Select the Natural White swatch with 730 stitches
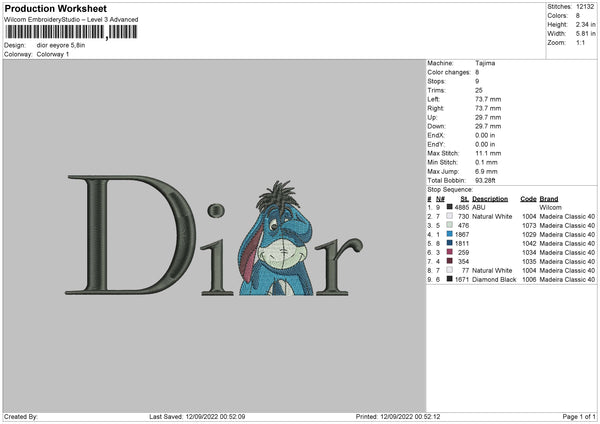This screenshot has width=600, height=424. [x=450, y=216]
